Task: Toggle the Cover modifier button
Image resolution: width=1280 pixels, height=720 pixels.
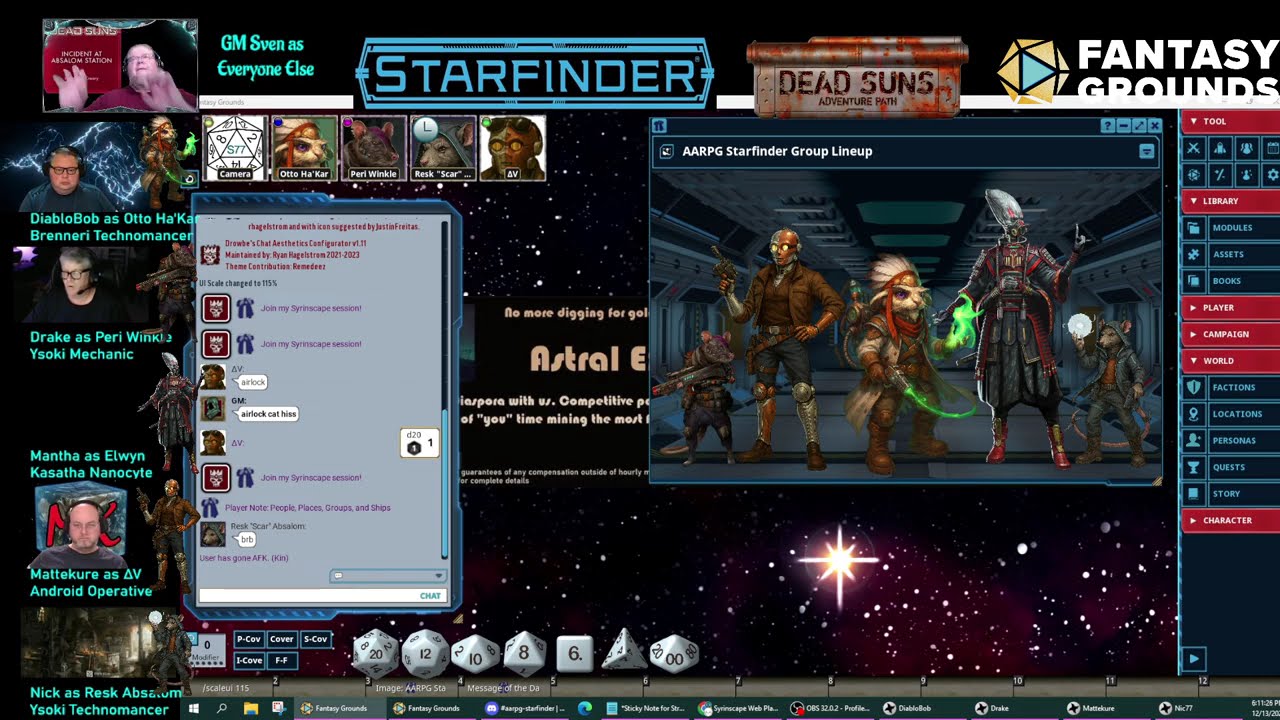Action: click(x=282, y=639)
